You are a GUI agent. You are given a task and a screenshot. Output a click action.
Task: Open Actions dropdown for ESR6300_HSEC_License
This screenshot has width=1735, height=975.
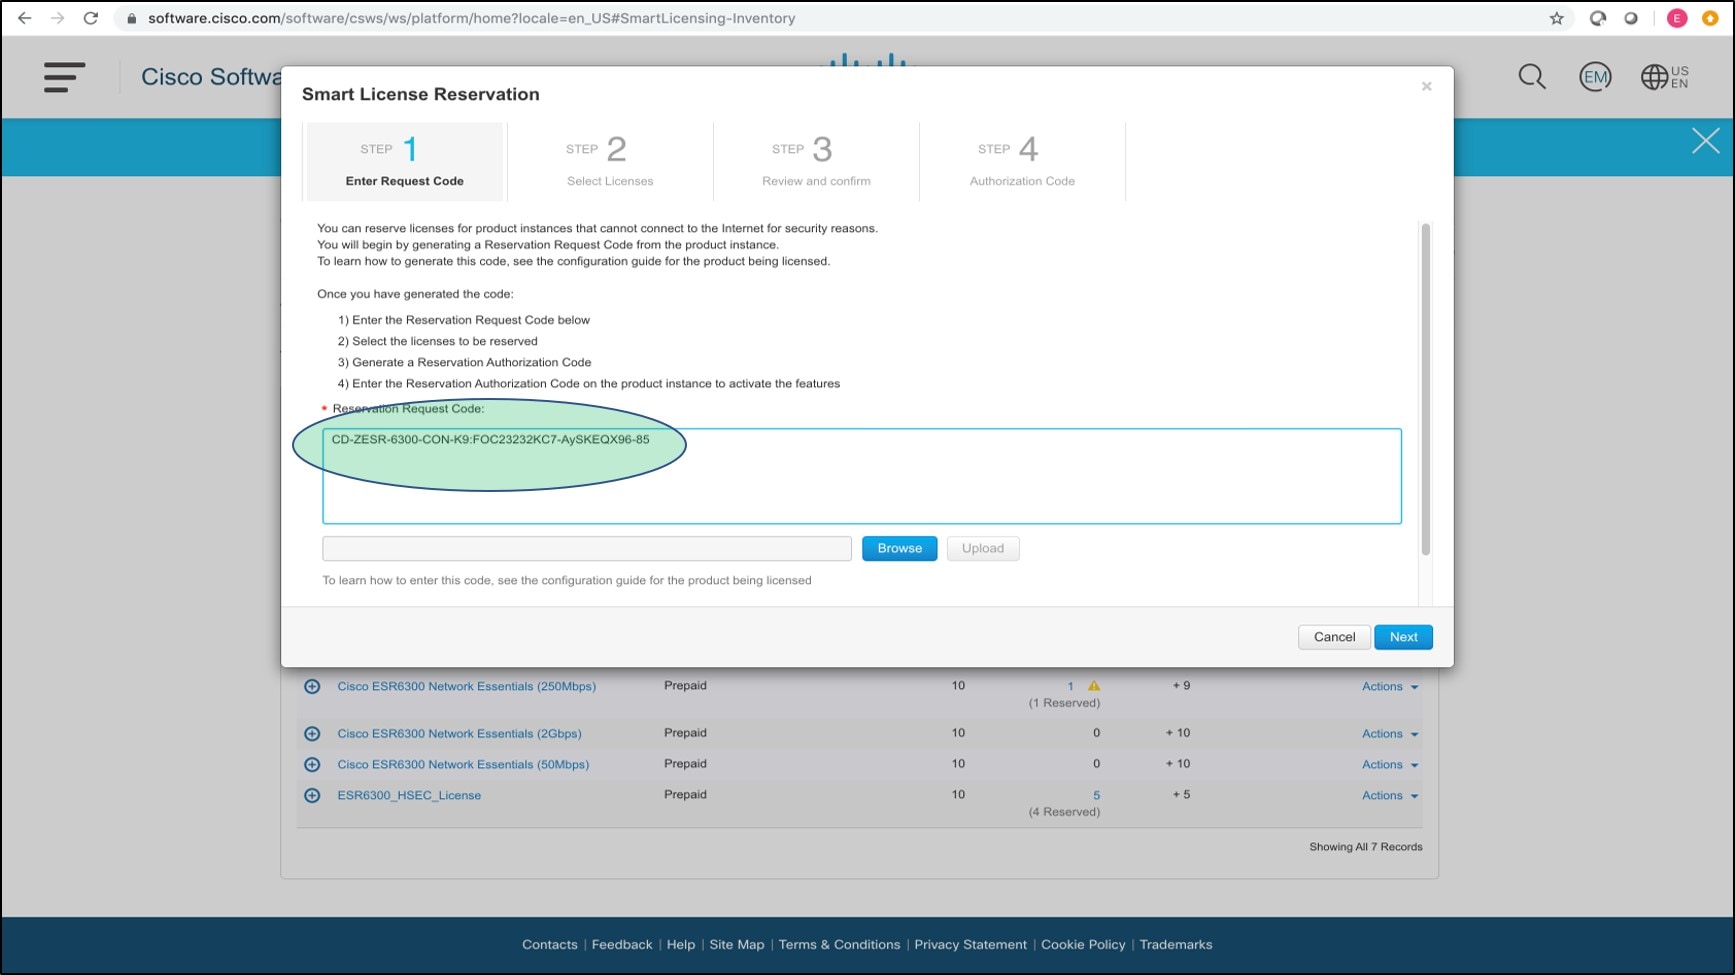[1390, 796]
